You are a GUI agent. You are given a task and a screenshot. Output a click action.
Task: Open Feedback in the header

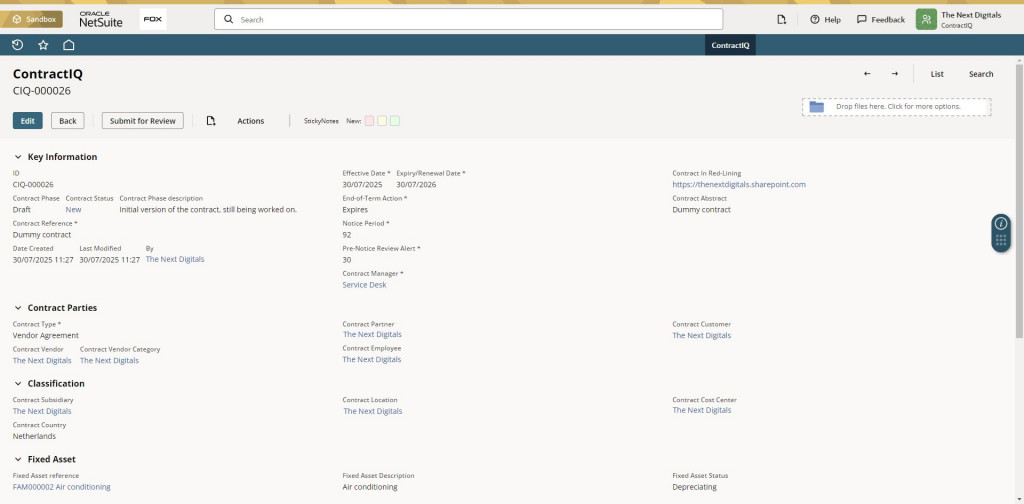click(x=881, y=20)
